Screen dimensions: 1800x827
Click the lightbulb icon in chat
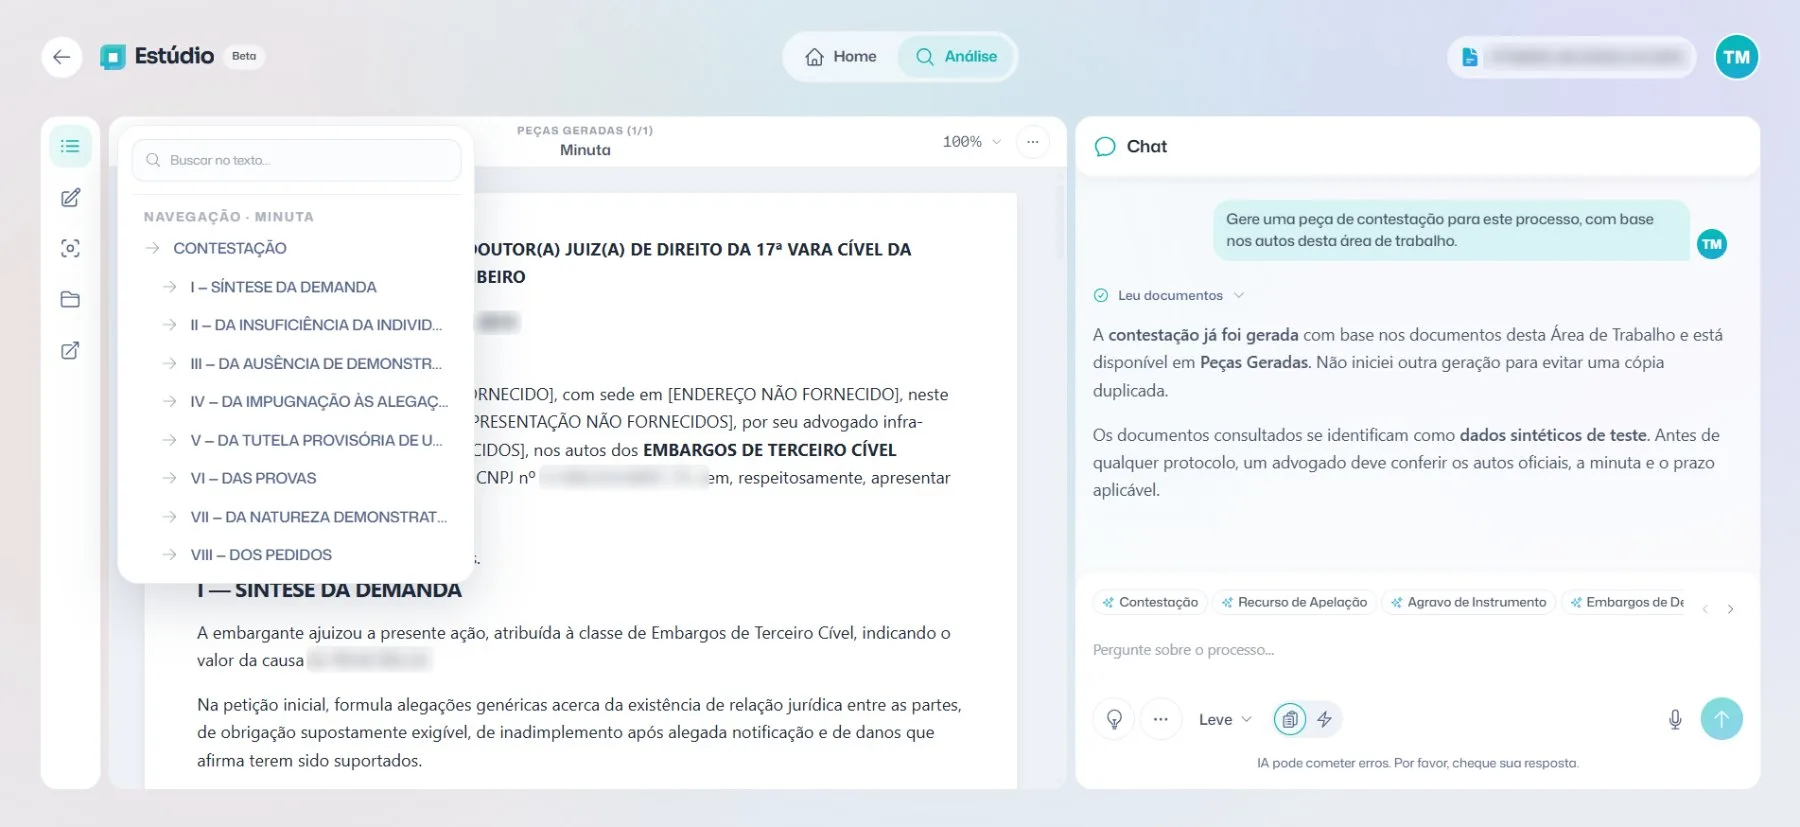click(x=1114, y=719)
